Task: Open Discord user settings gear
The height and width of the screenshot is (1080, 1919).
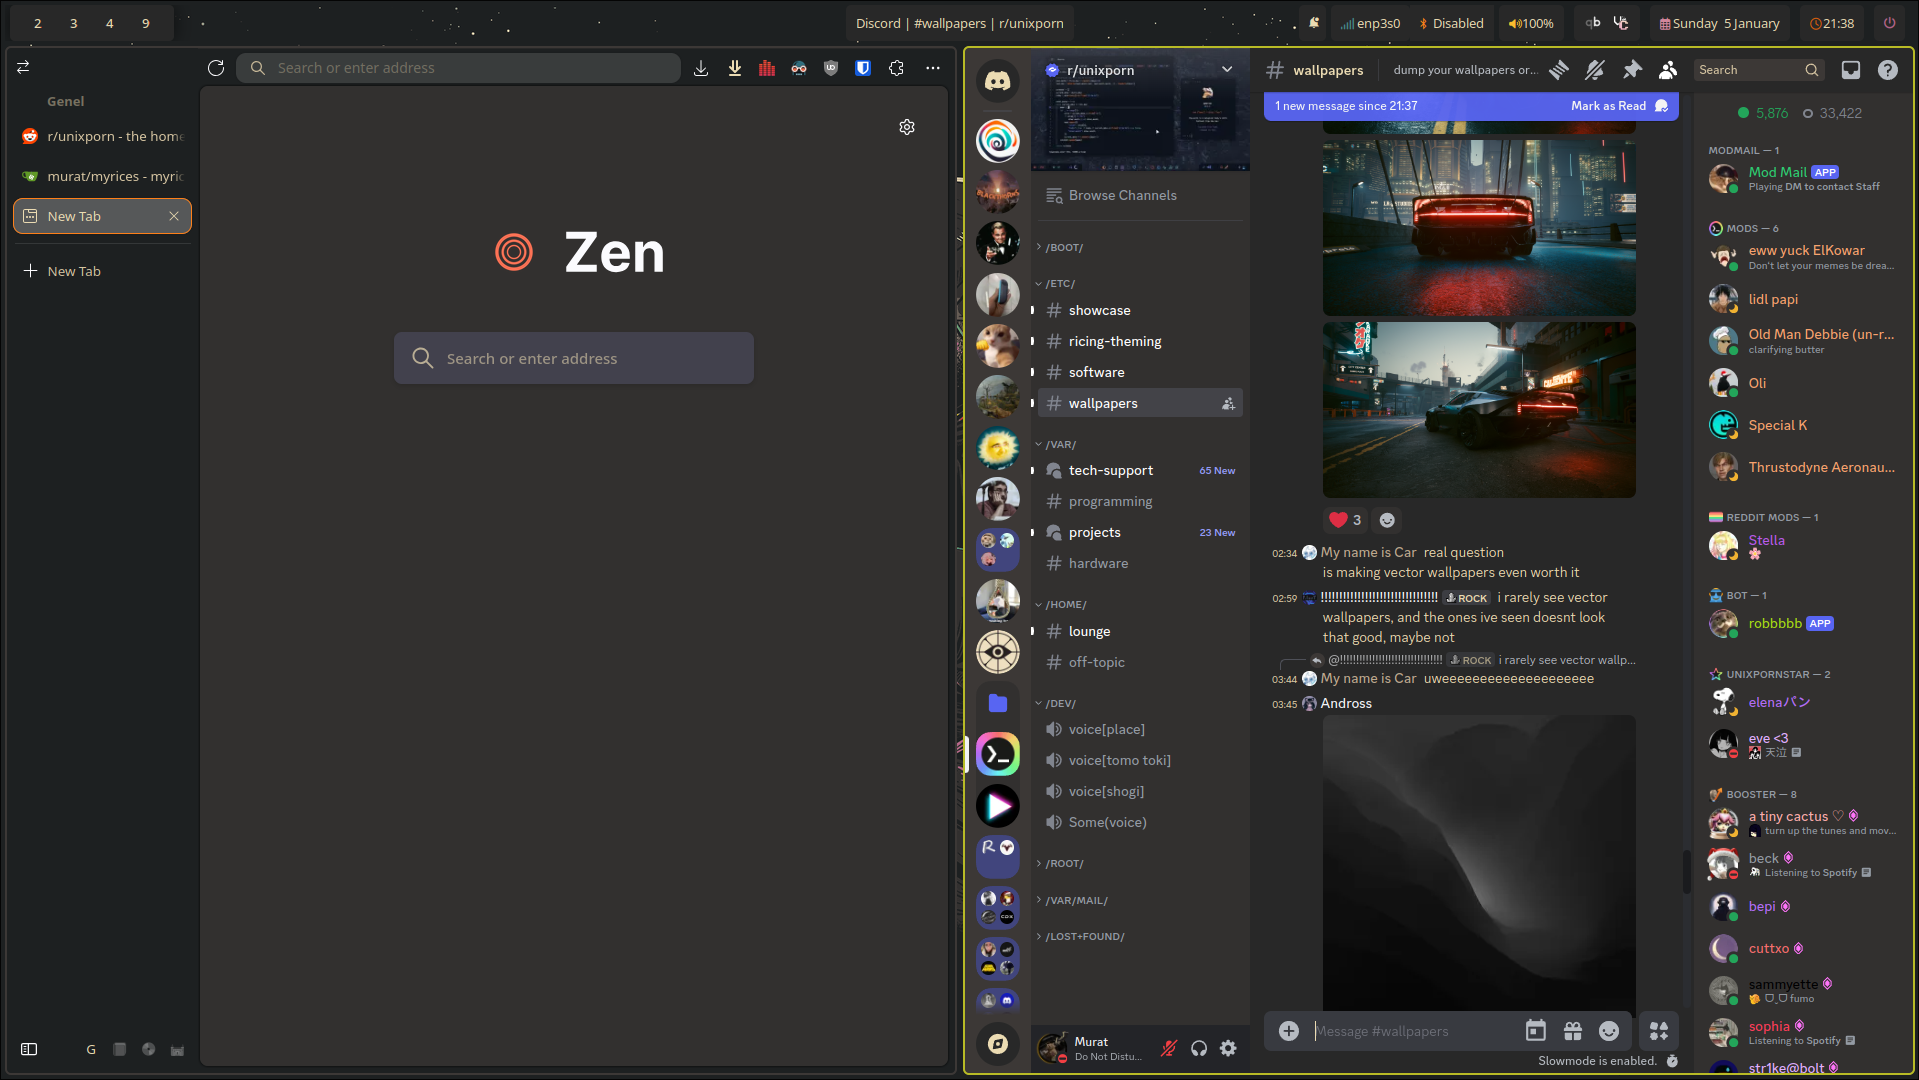Action: 1228,1048
